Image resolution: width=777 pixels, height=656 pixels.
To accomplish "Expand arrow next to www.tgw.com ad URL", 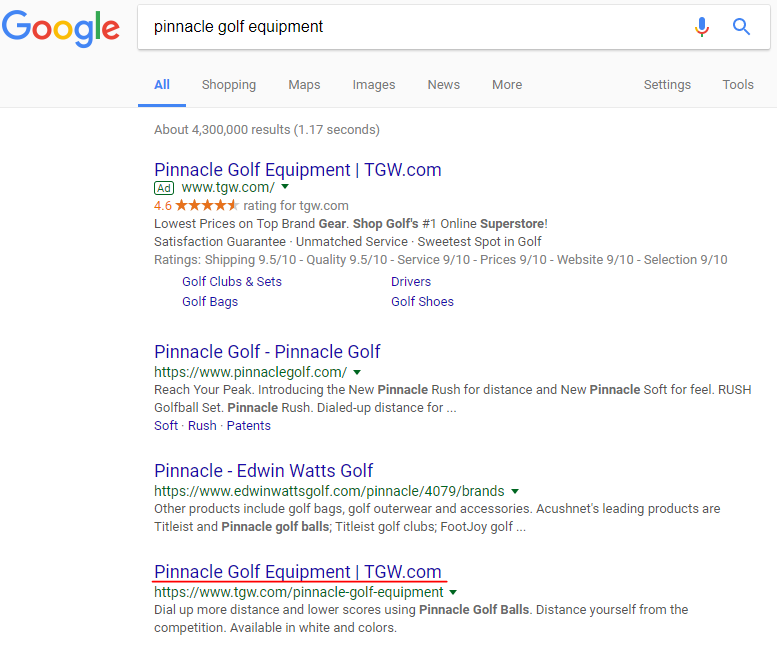I will point(285,187).
